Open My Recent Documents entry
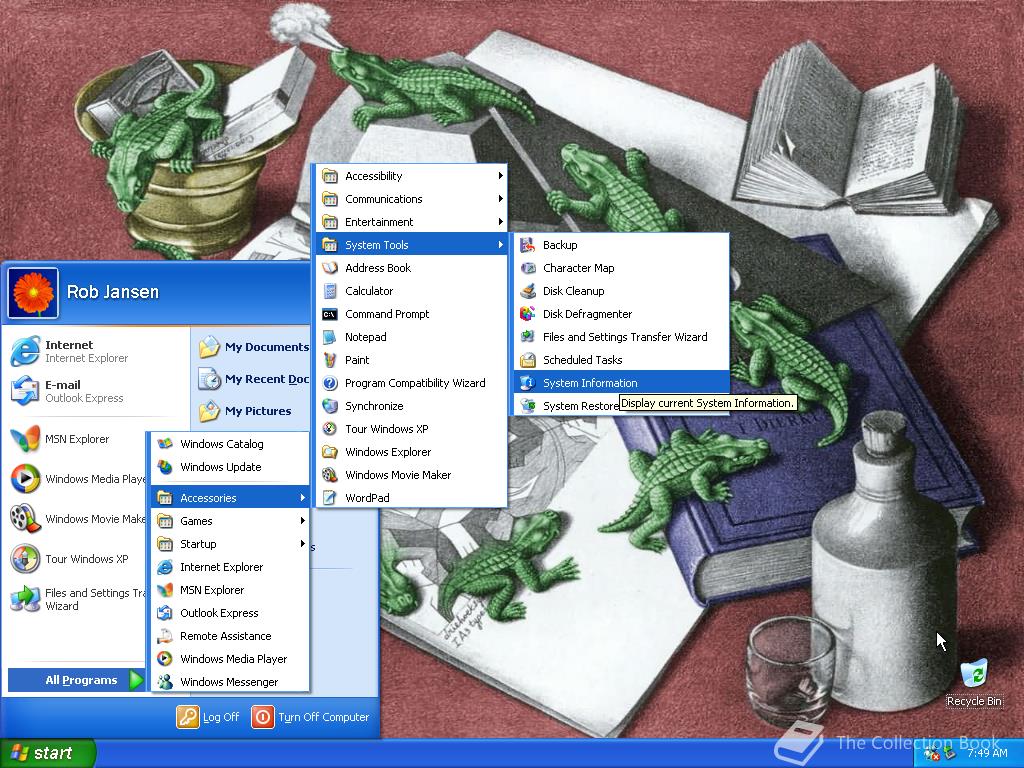 253,379
